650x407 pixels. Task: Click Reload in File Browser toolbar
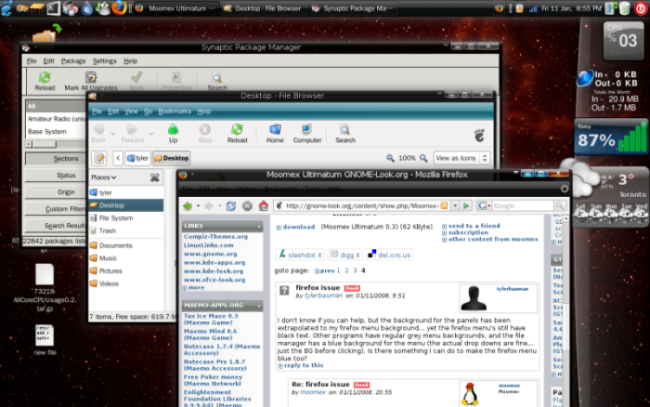click(237, 130)
